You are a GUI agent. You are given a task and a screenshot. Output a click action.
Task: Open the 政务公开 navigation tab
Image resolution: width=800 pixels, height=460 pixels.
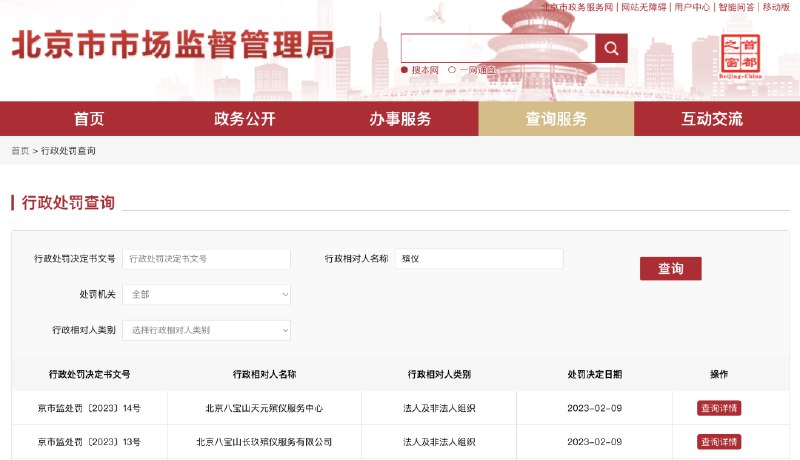pyautogui.click(x=245, y=119)
